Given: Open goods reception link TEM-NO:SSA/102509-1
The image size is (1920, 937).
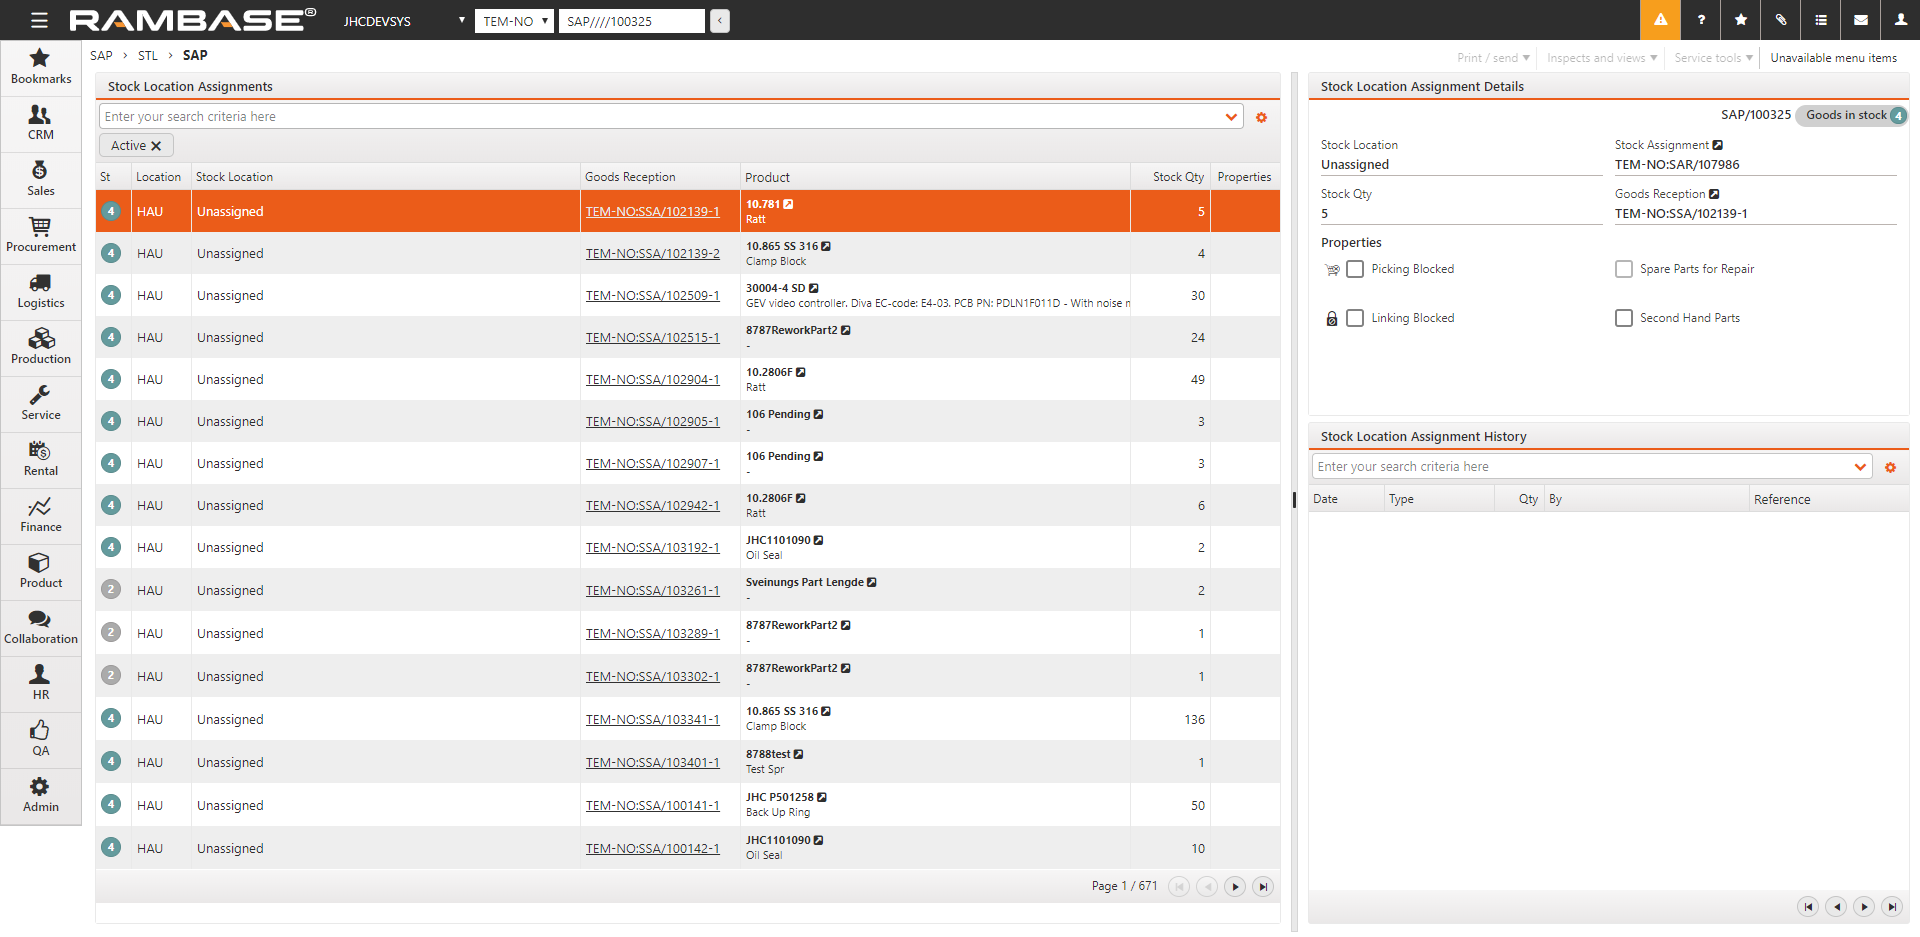Looking at the screenshot, I should (652, 296).
